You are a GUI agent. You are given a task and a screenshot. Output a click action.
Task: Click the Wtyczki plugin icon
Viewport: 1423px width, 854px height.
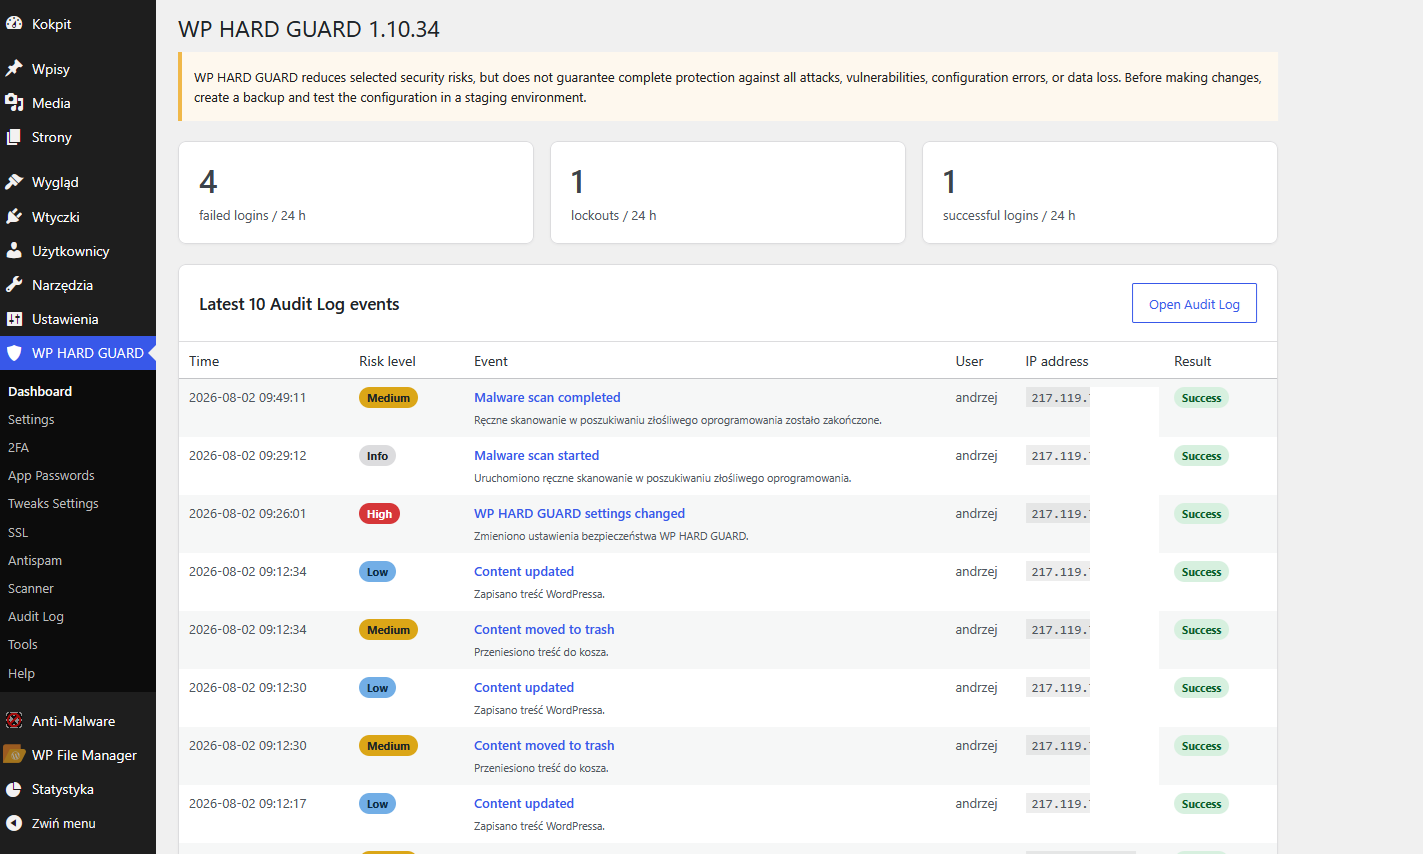[14, 217]
